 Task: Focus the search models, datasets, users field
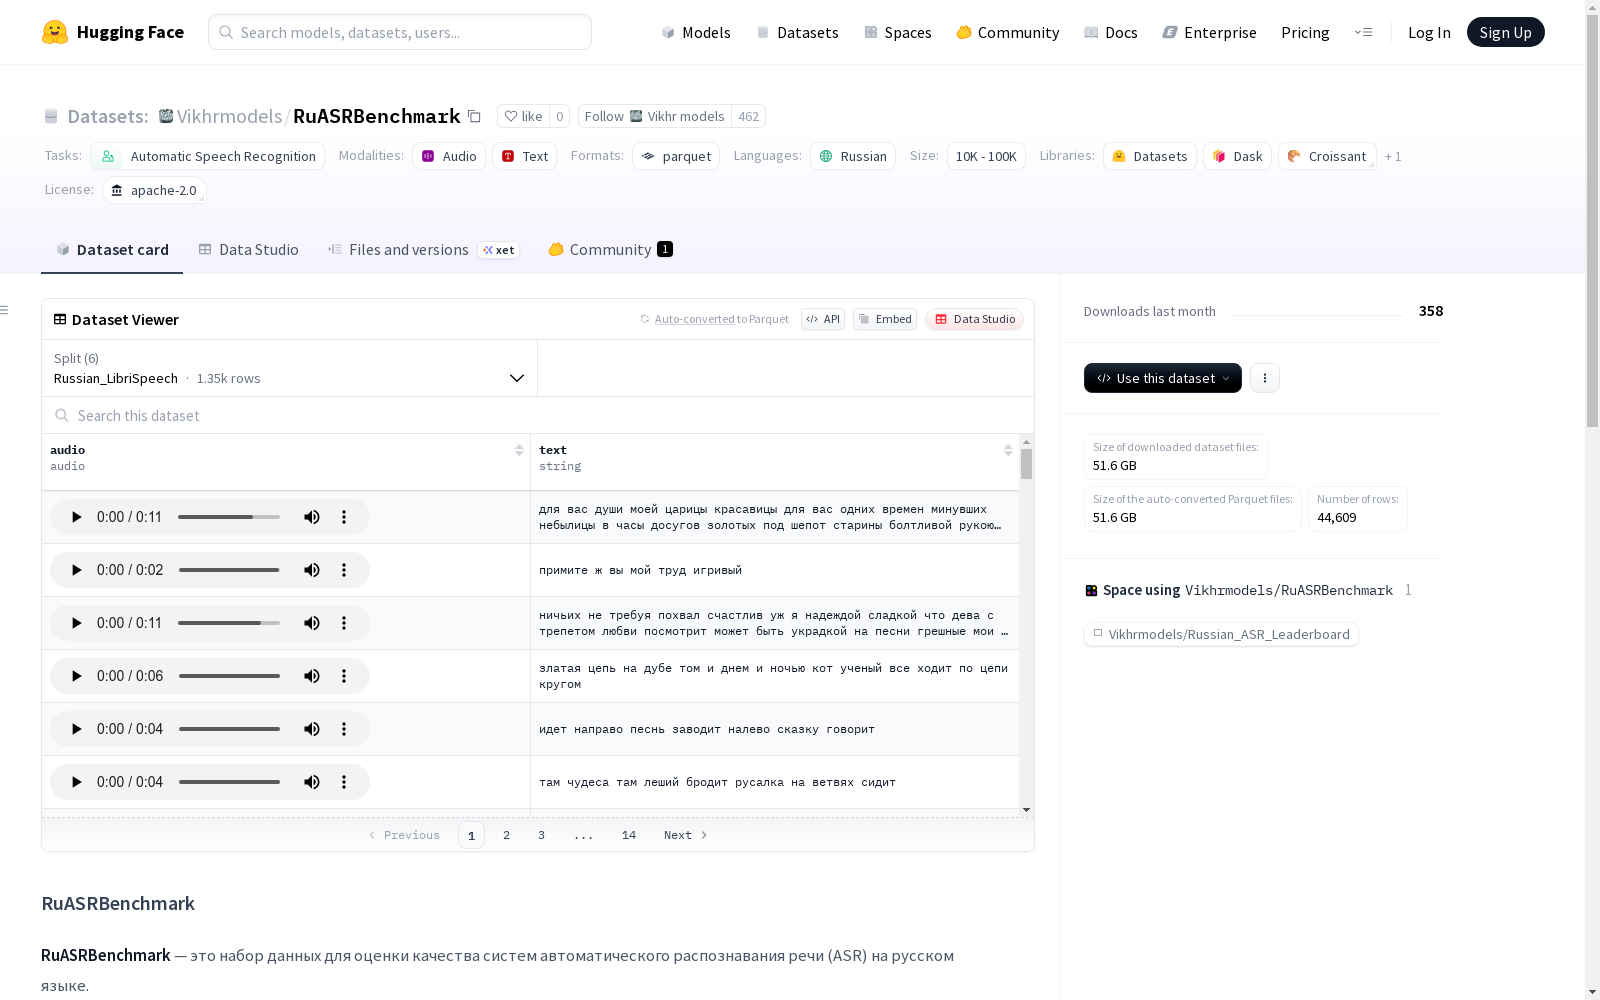pyautogui.click(x=400, y=32)
